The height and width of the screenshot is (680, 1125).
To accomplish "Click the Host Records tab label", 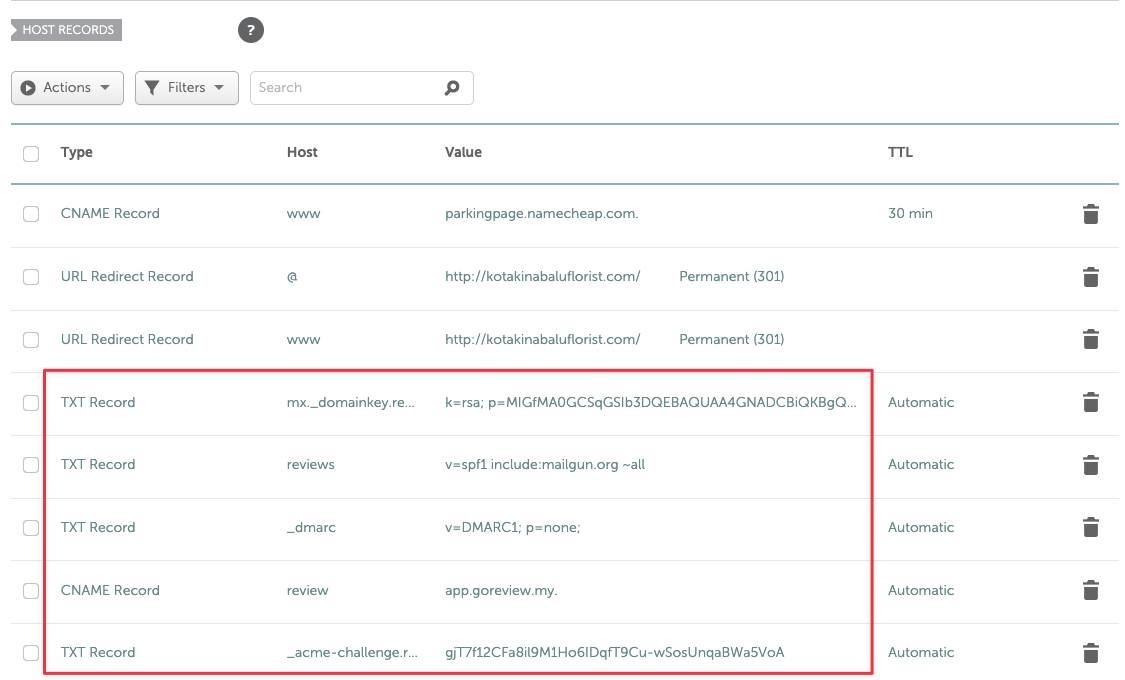I will click(67, 30).
